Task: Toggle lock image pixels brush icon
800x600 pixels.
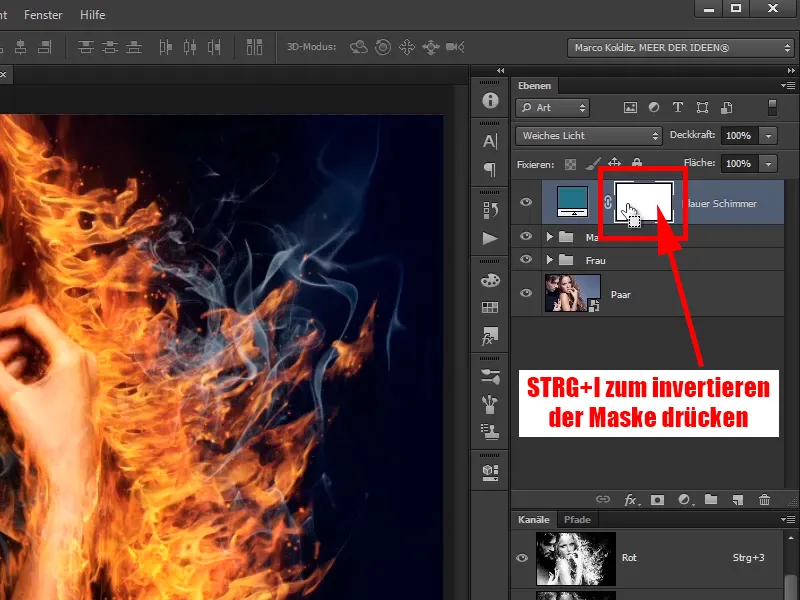Action: 592,164
